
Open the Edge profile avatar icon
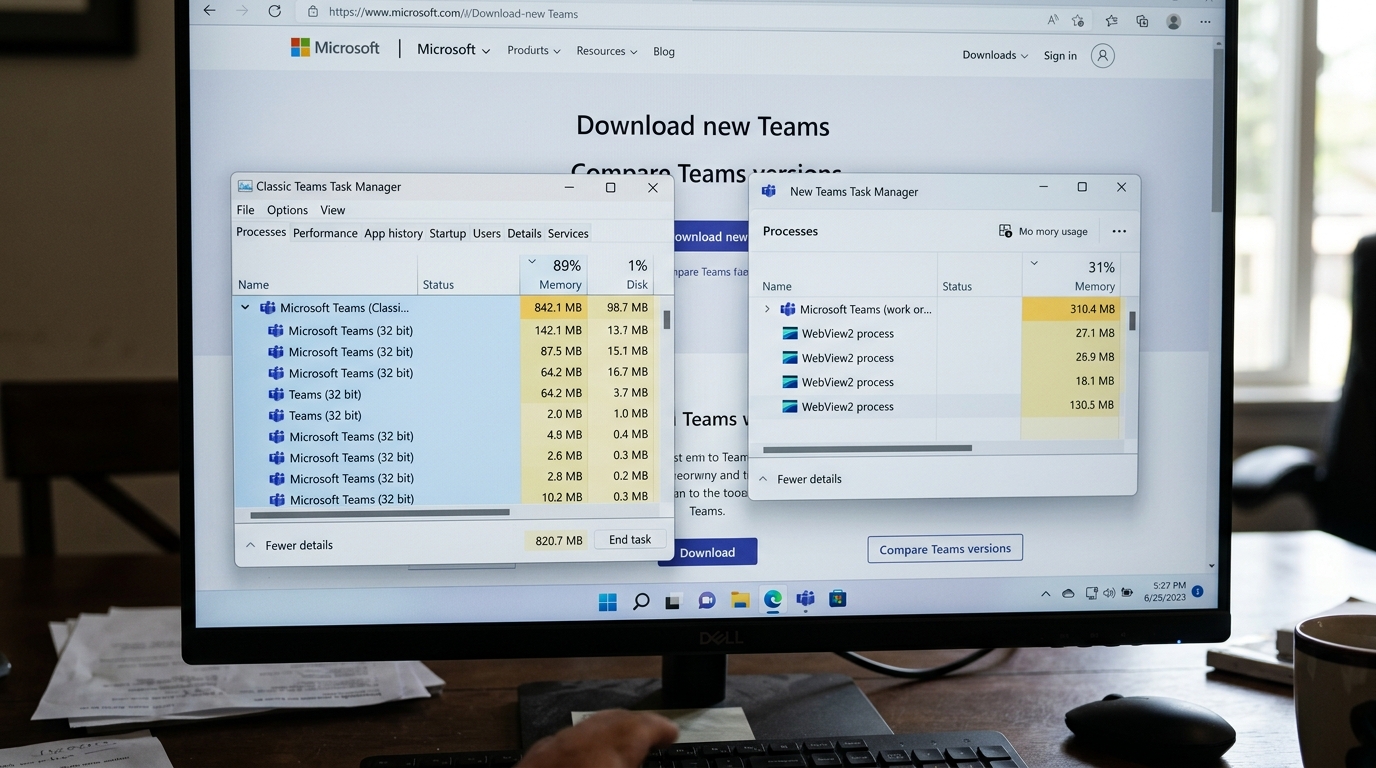[1174, 21]
